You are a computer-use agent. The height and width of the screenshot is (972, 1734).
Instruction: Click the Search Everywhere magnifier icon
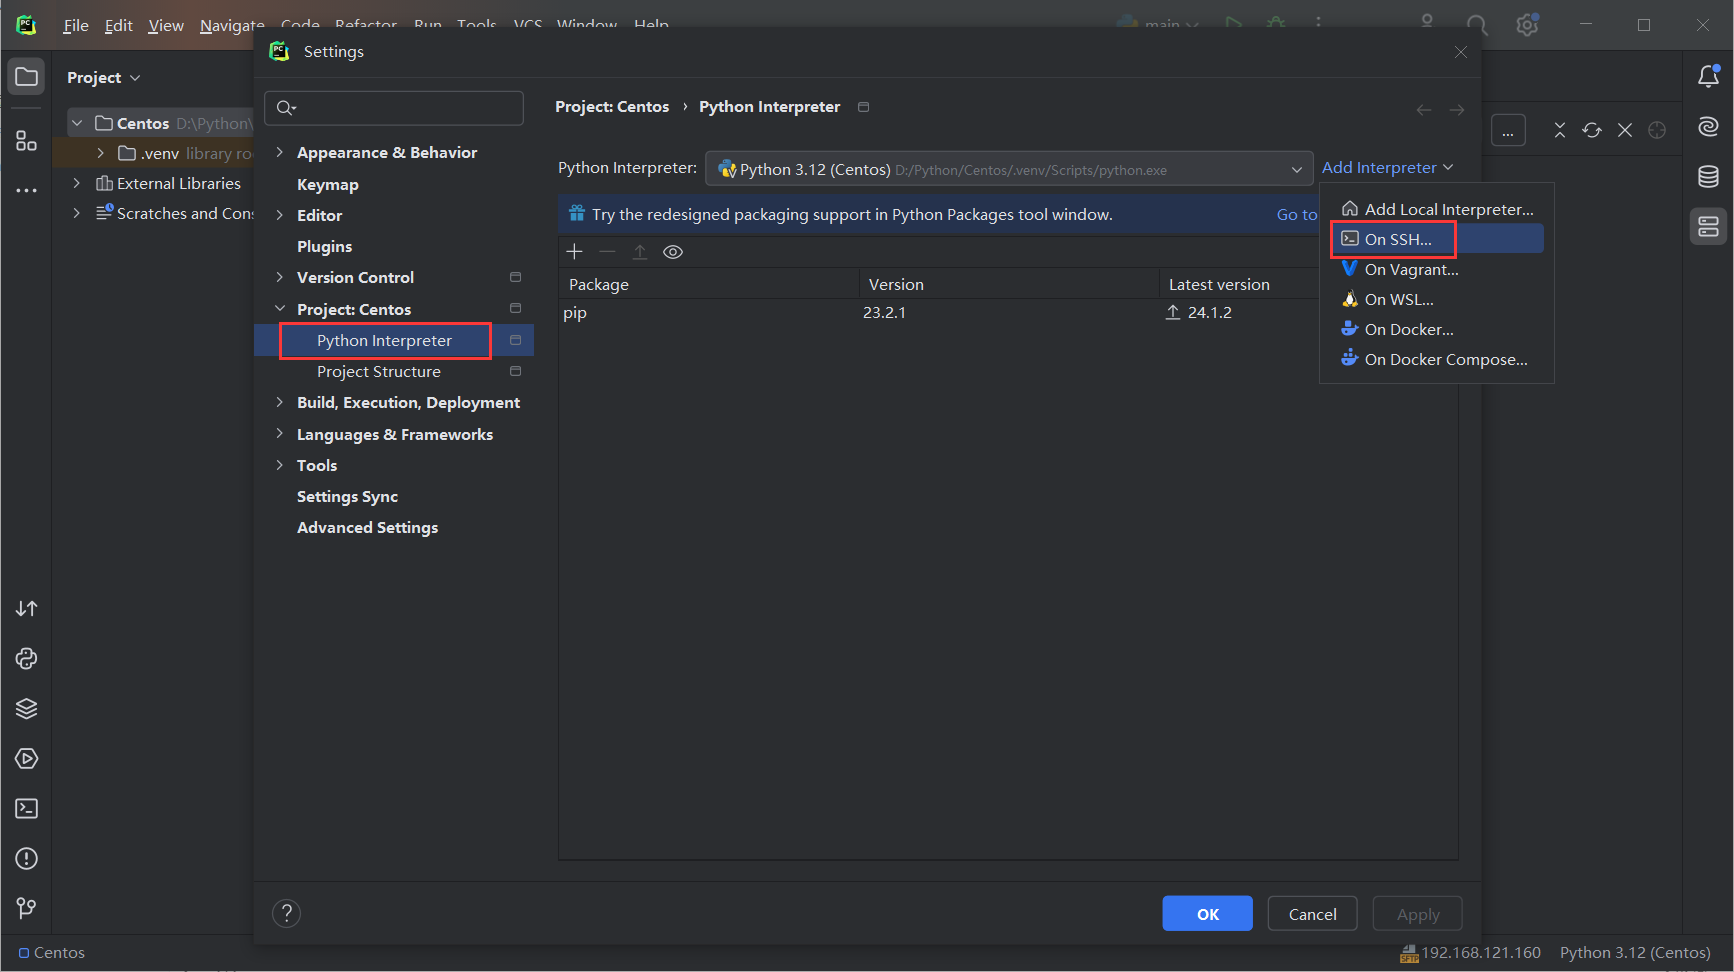pyautogui.click(x=1477, y=25)
